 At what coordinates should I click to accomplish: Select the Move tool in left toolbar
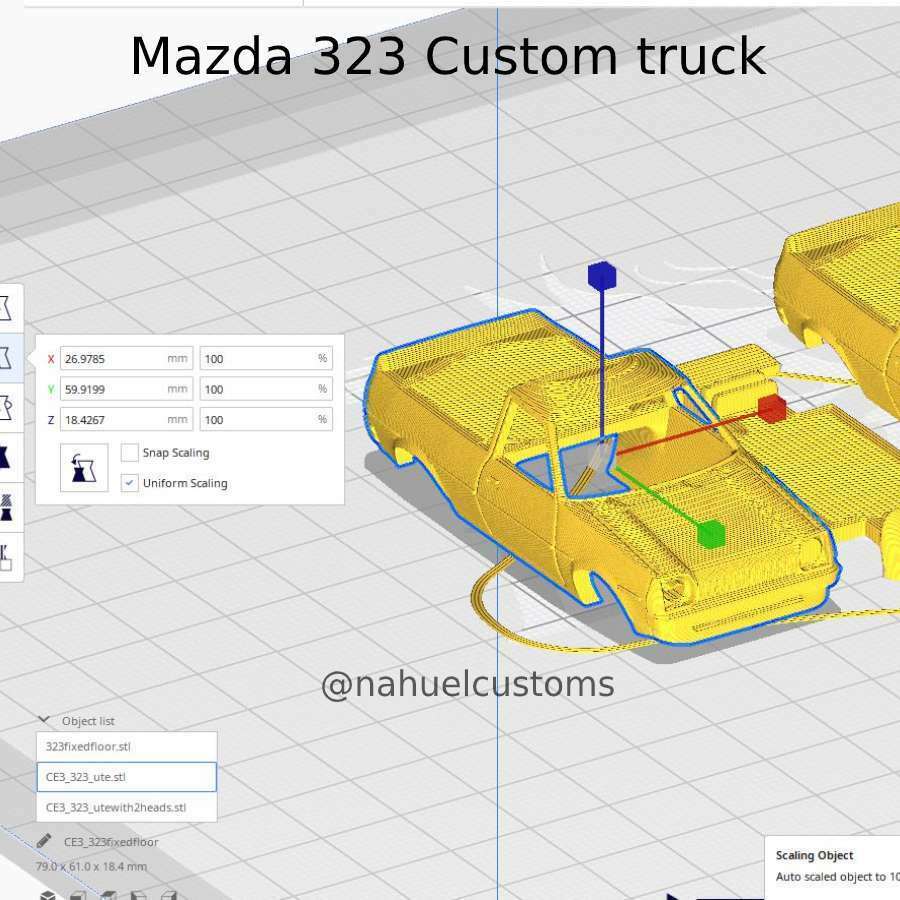pos(5,308)
